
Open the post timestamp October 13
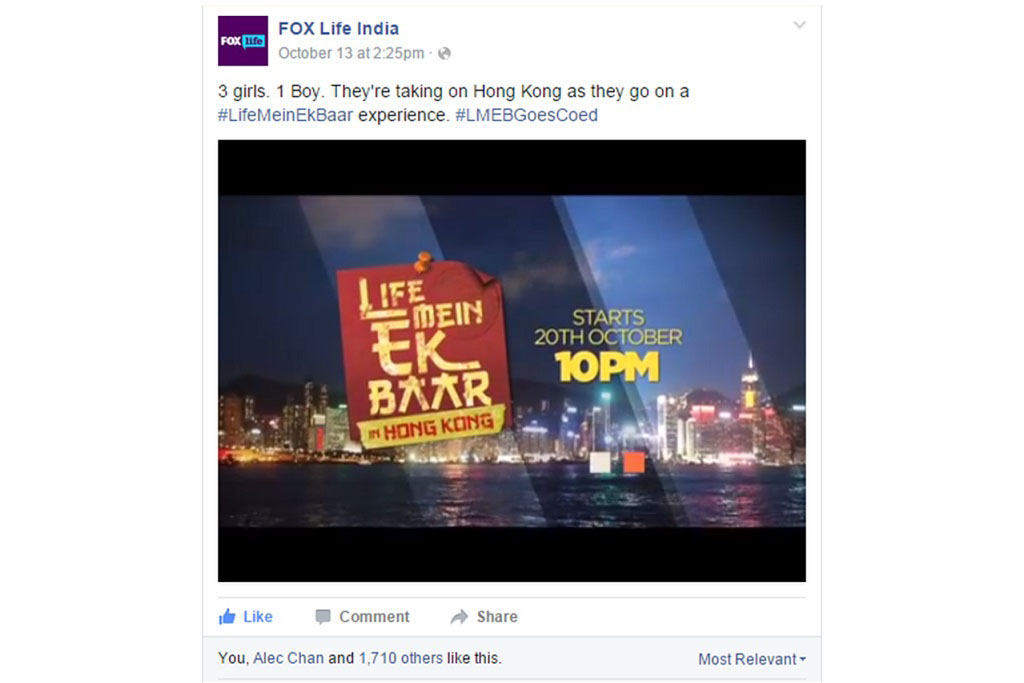click(351, 53)
